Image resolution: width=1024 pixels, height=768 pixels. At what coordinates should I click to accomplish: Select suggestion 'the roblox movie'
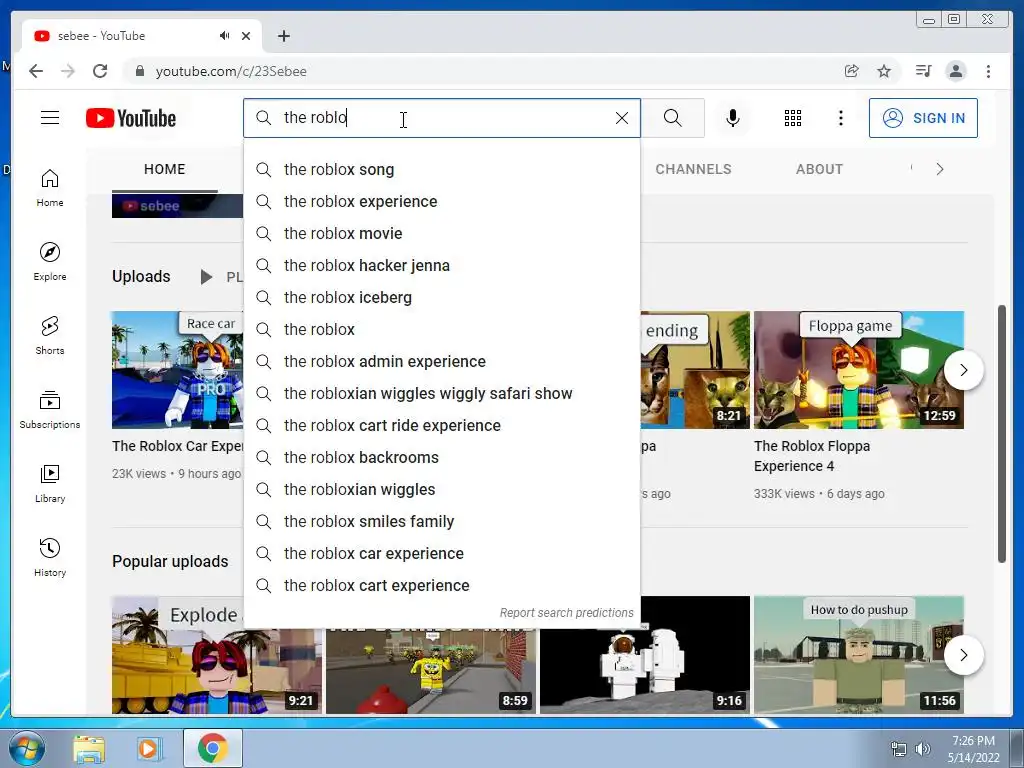(441, 234)
